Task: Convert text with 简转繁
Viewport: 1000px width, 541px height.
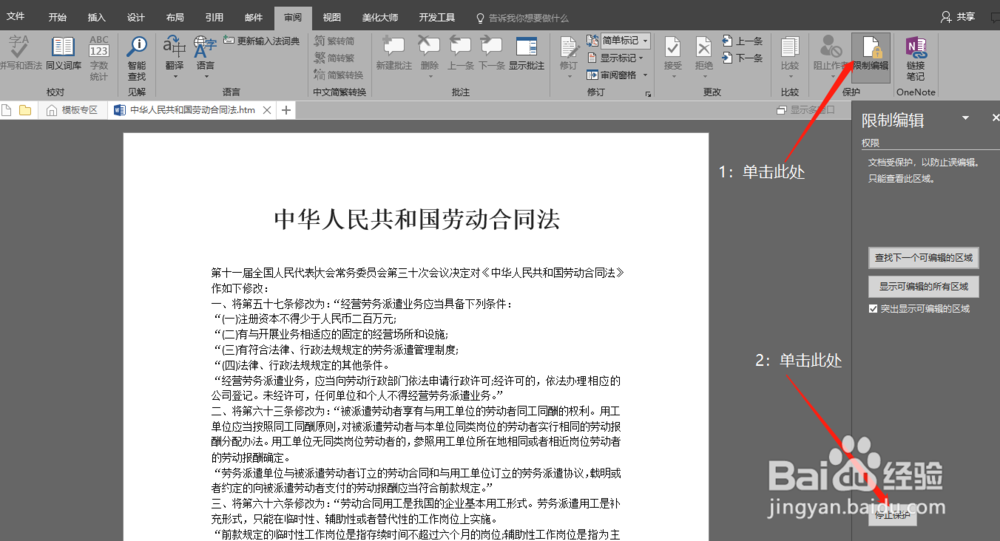Action: 334,58
